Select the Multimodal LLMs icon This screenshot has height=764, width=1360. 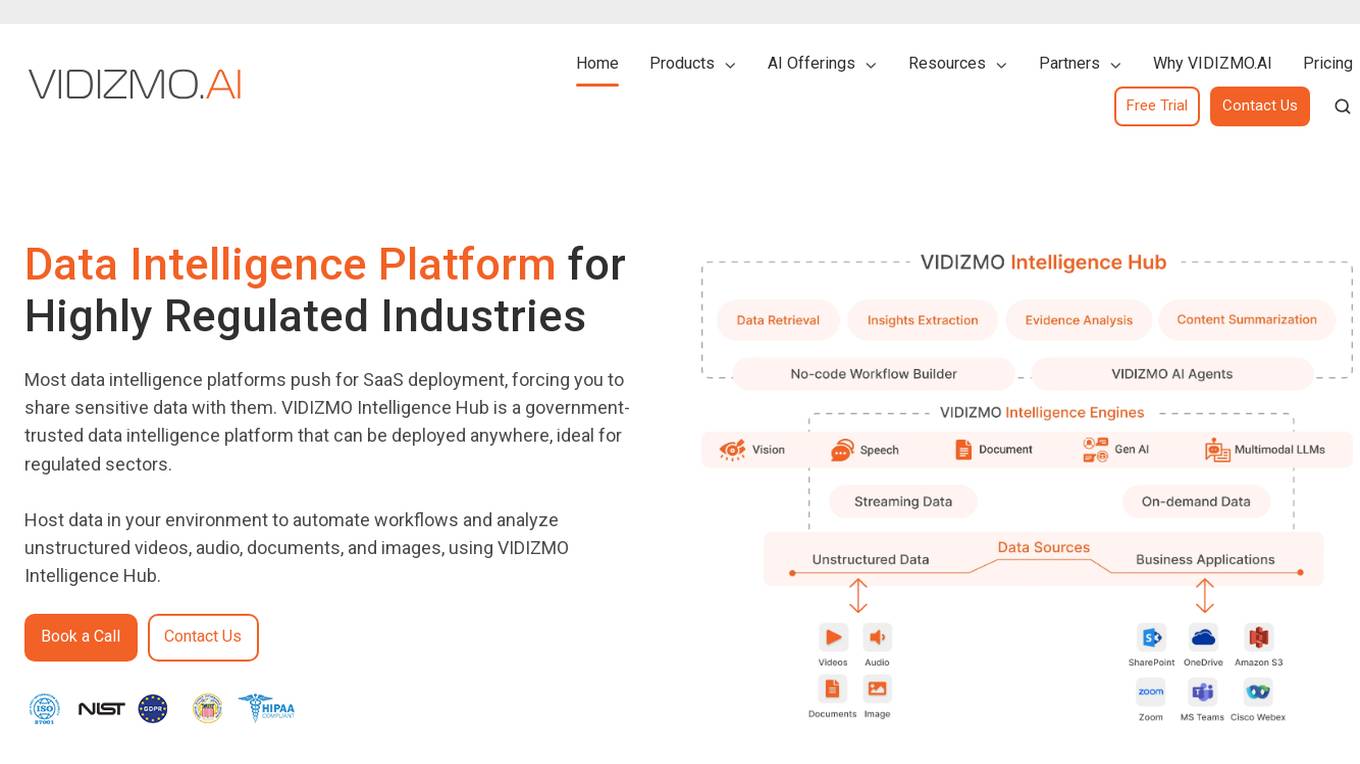point(1217,450)
